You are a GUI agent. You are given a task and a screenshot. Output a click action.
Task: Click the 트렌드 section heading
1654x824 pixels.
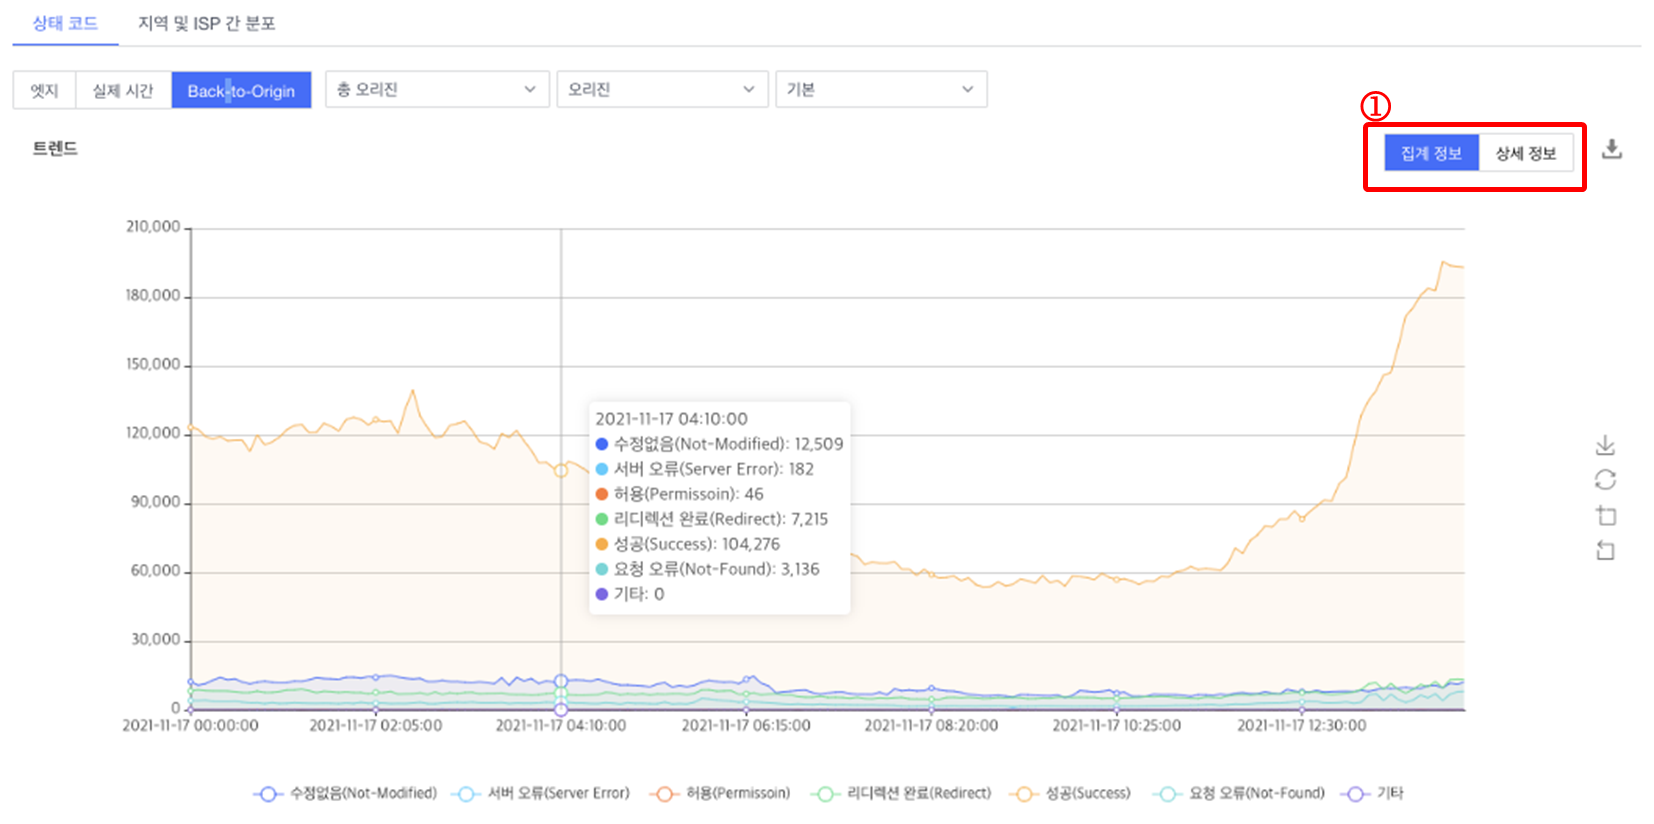(x=55, y=148)
